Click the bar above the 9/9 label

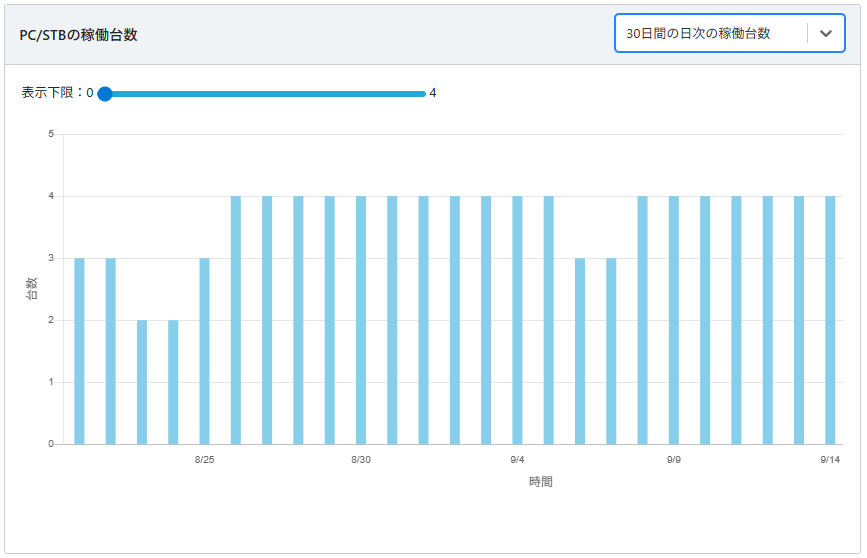pyautogui.click(x=673, y=320)
